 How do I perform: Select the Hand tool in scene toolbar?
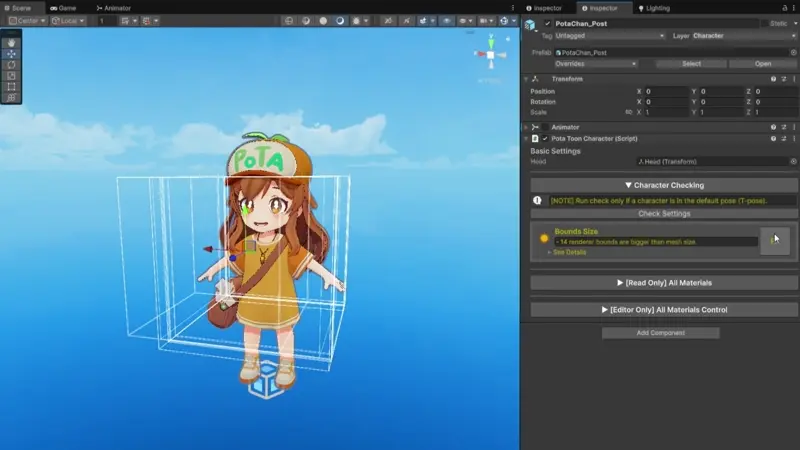tap(11, 43)
